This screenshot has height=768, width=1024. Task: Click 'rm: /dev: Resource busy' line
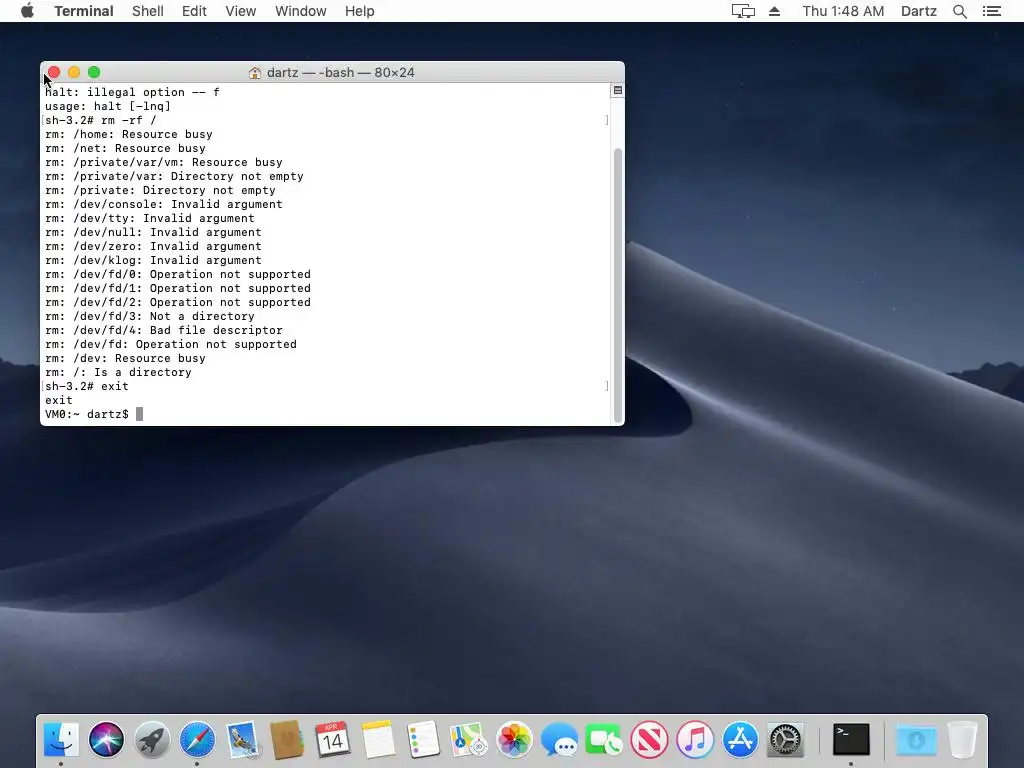(x=125, y=359)
